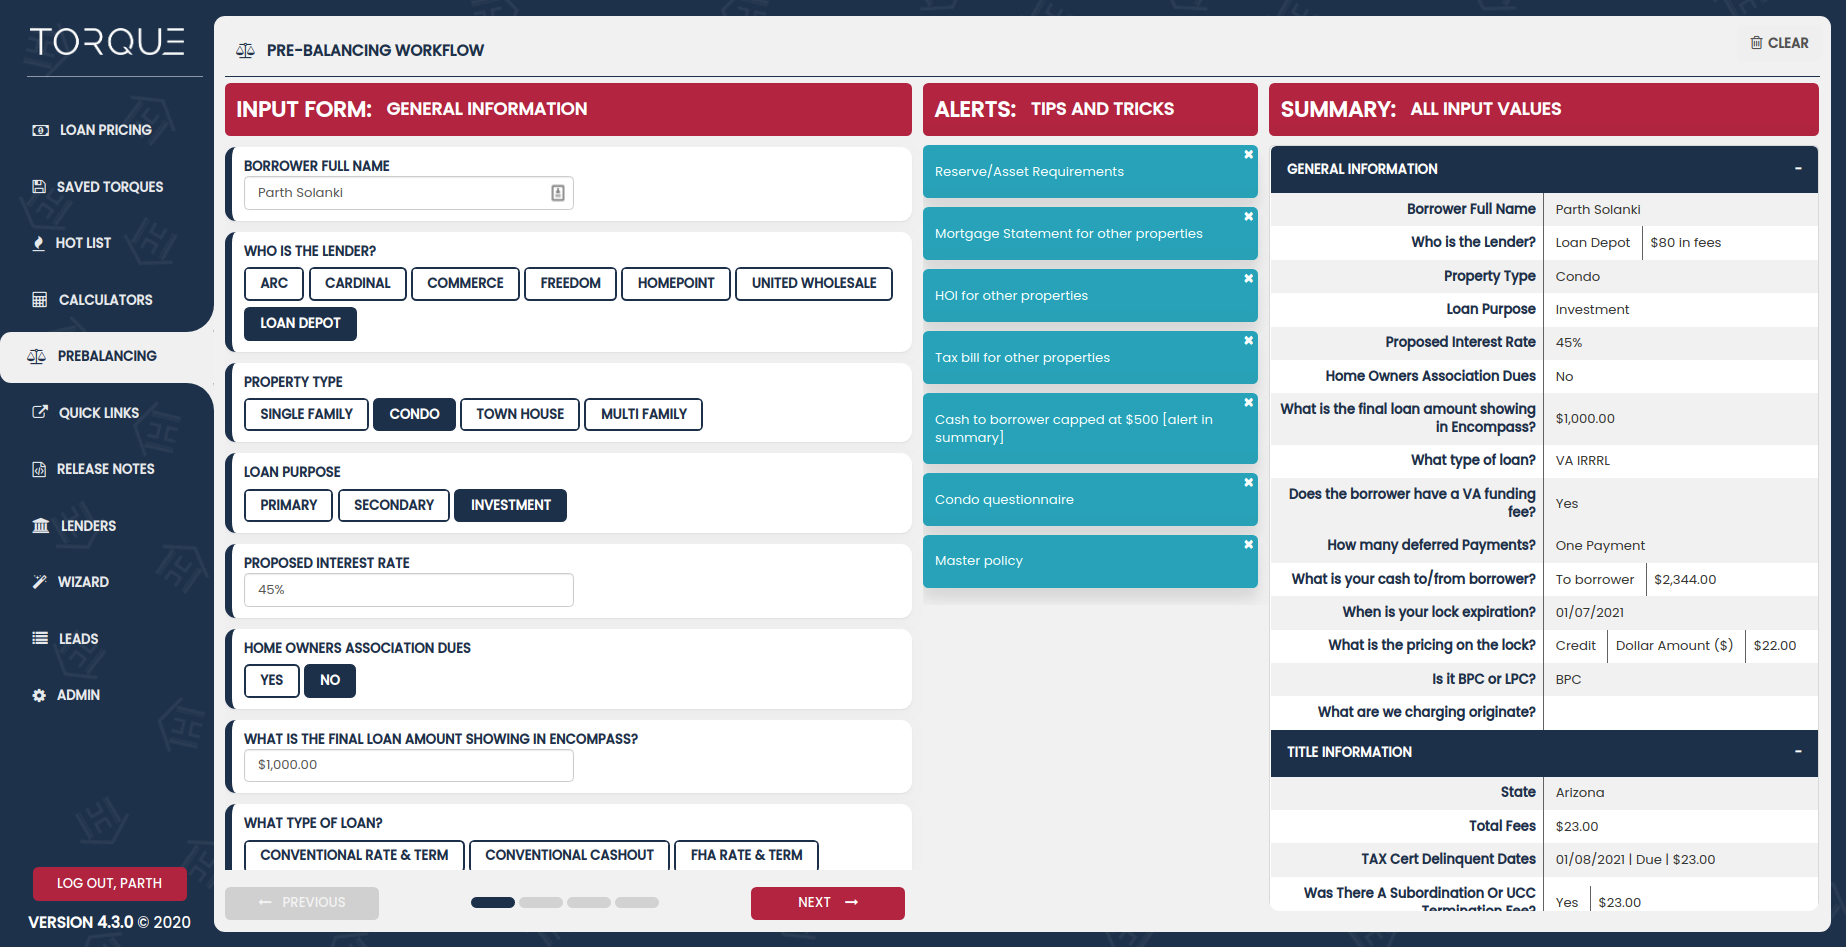1846x947 pixels.
Task: Click the Admin gear icon
Action: (x=39, y=695)
